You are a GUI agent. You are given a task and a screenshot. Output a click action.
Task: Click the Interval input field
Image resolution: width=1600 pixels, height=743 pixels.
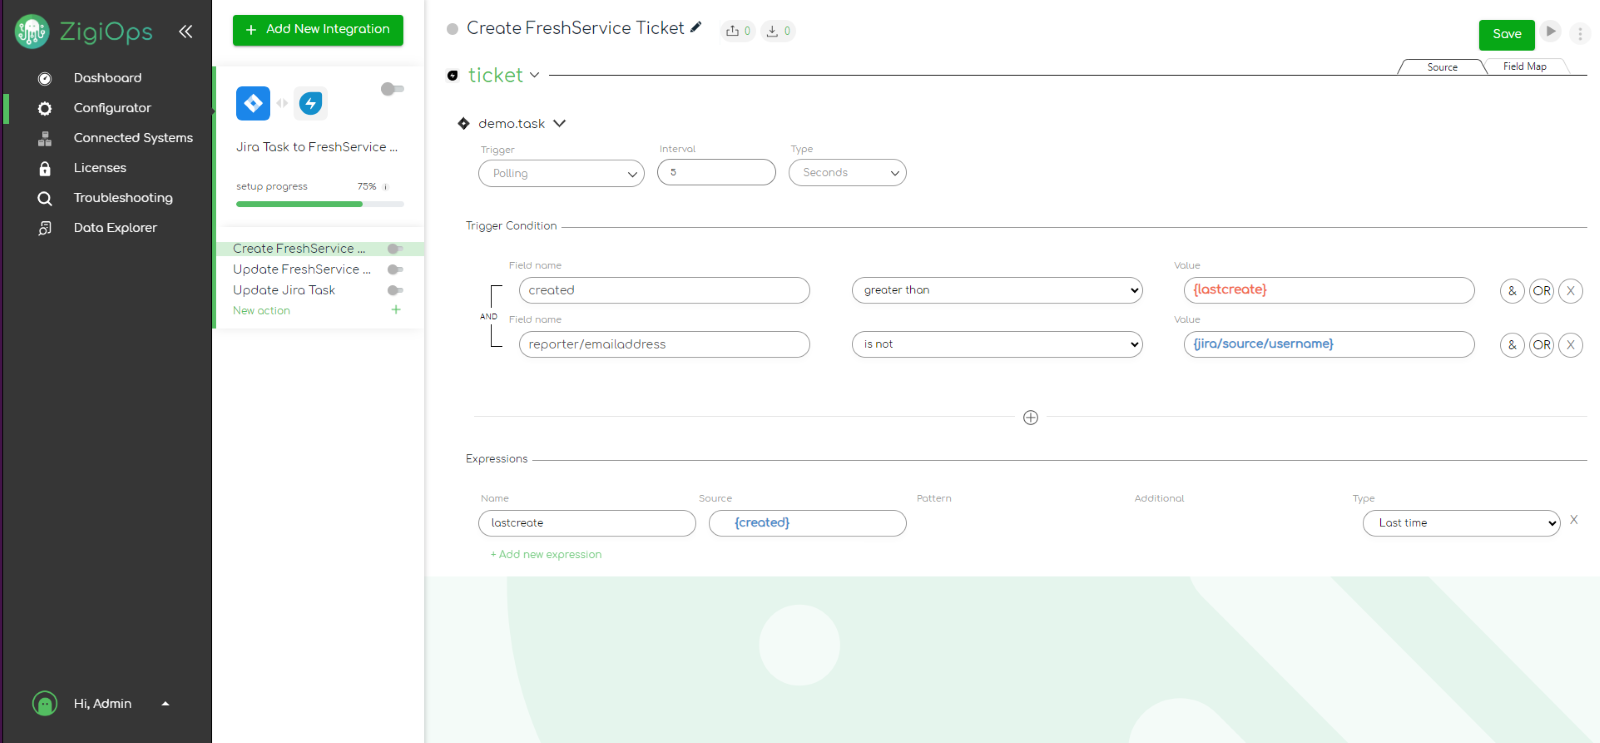[716, 172]
